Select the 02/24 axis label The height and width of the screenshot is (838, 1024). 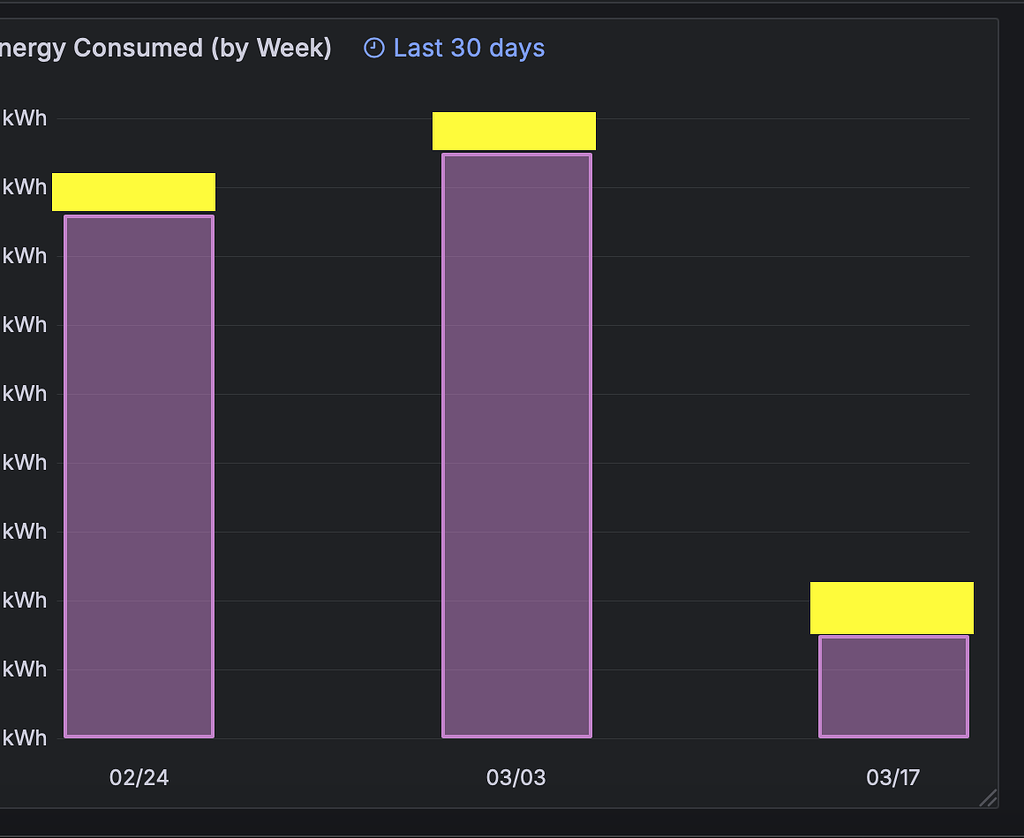[138, 776]
